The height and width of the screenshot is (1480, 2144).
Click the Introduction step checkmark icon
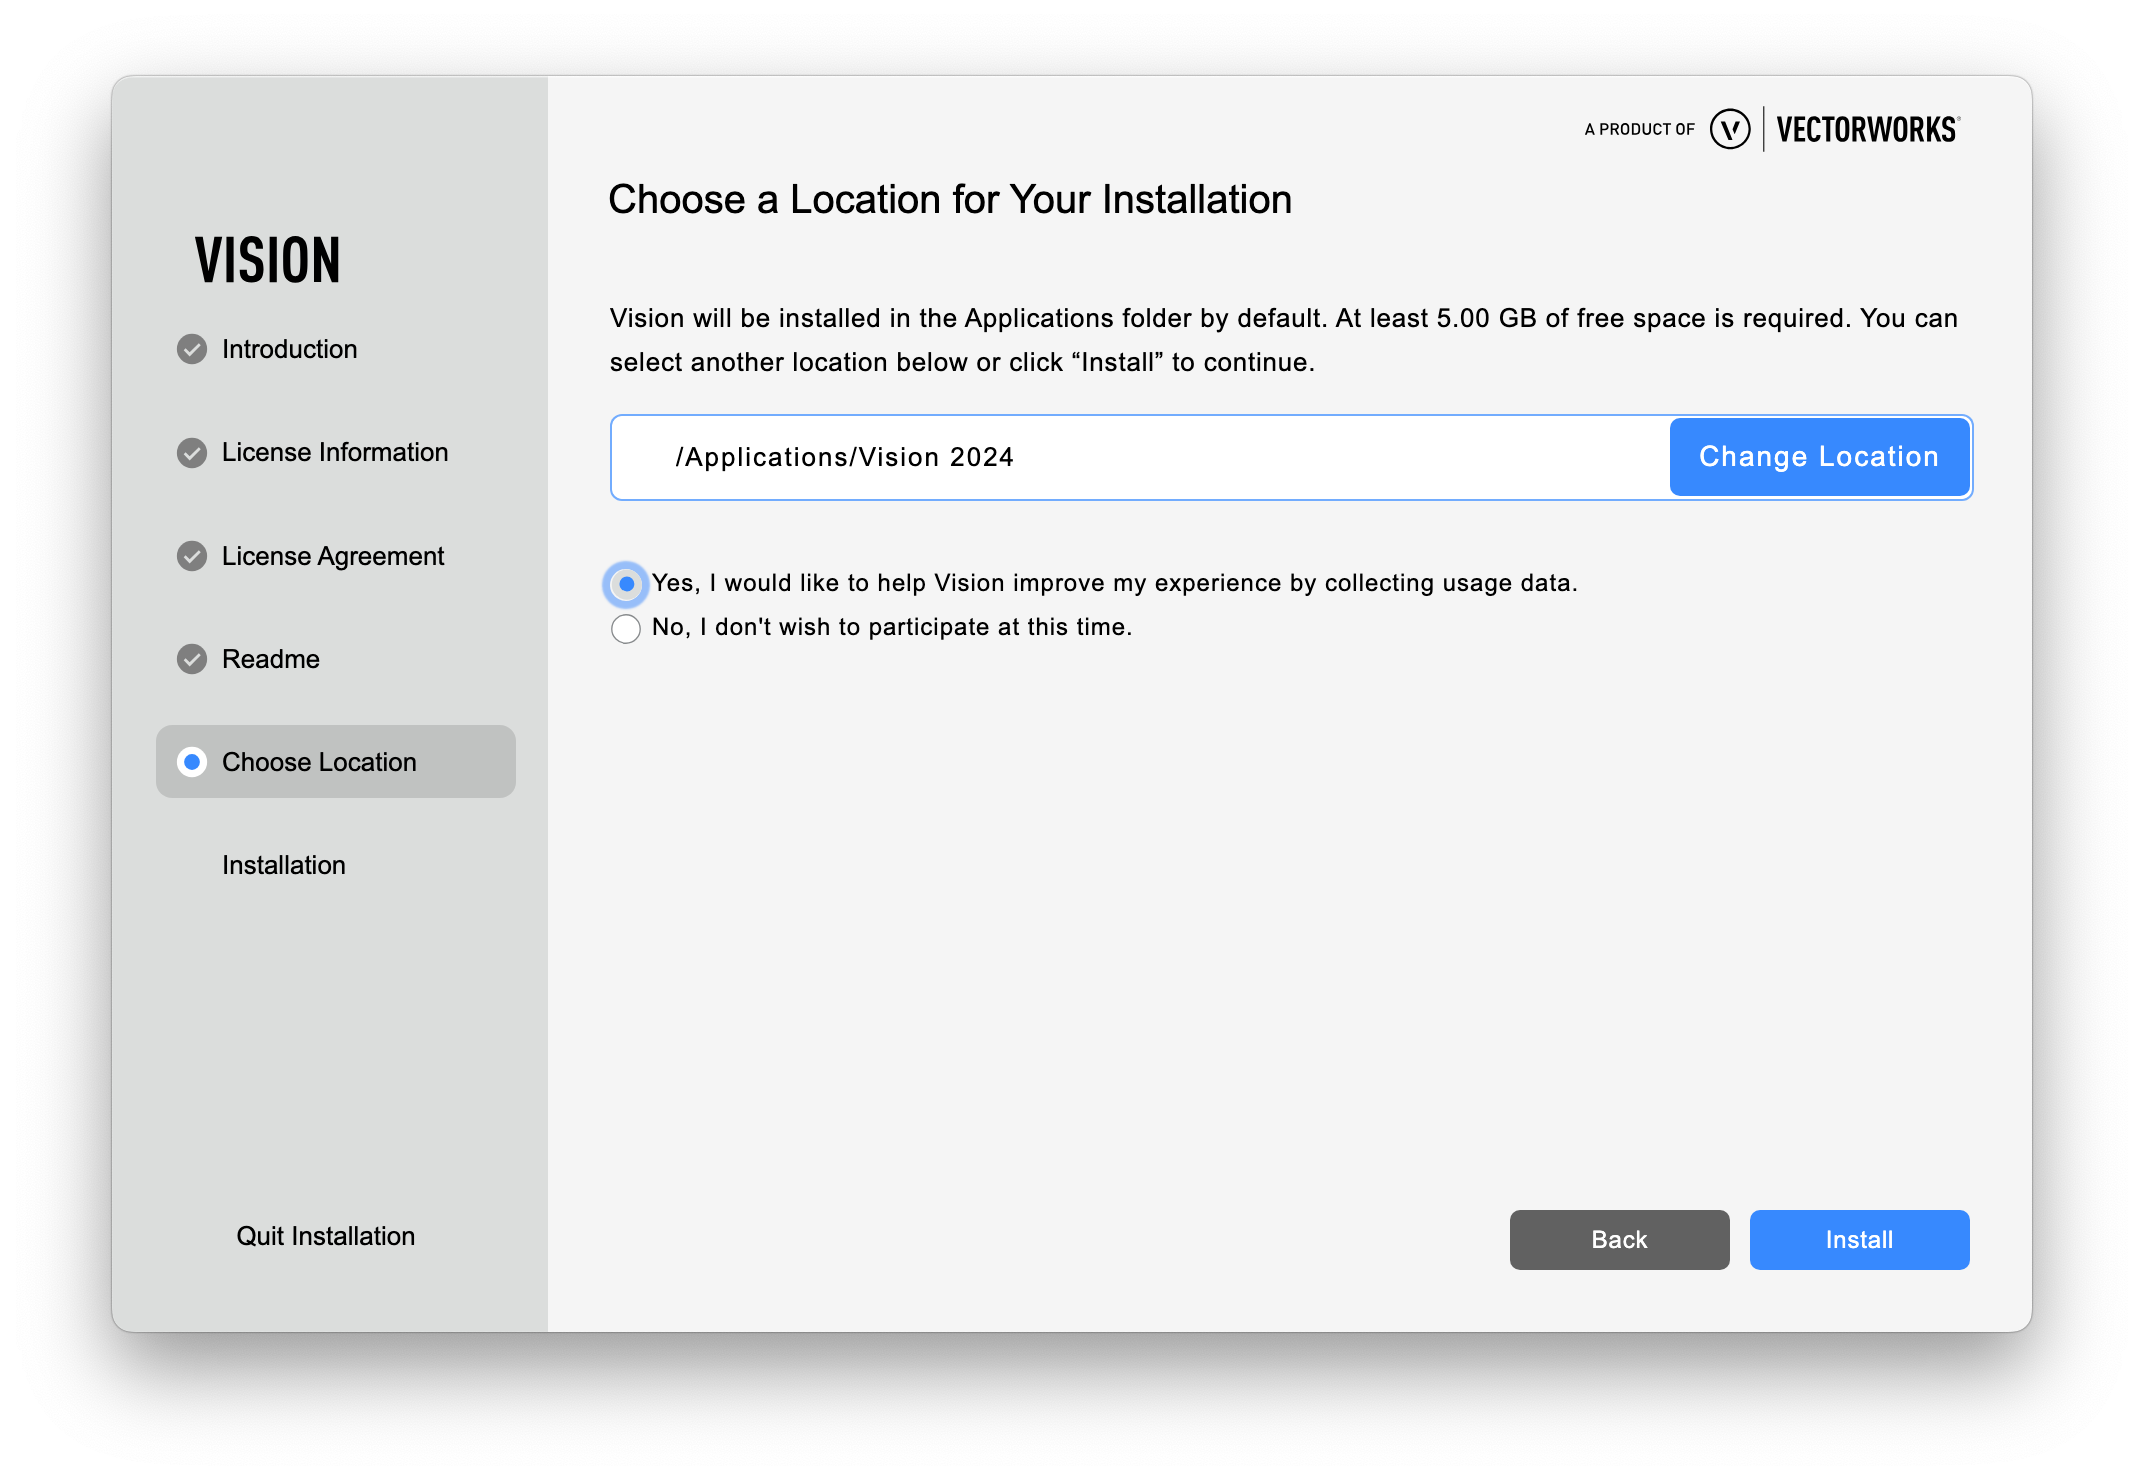(x=192, y=349)
